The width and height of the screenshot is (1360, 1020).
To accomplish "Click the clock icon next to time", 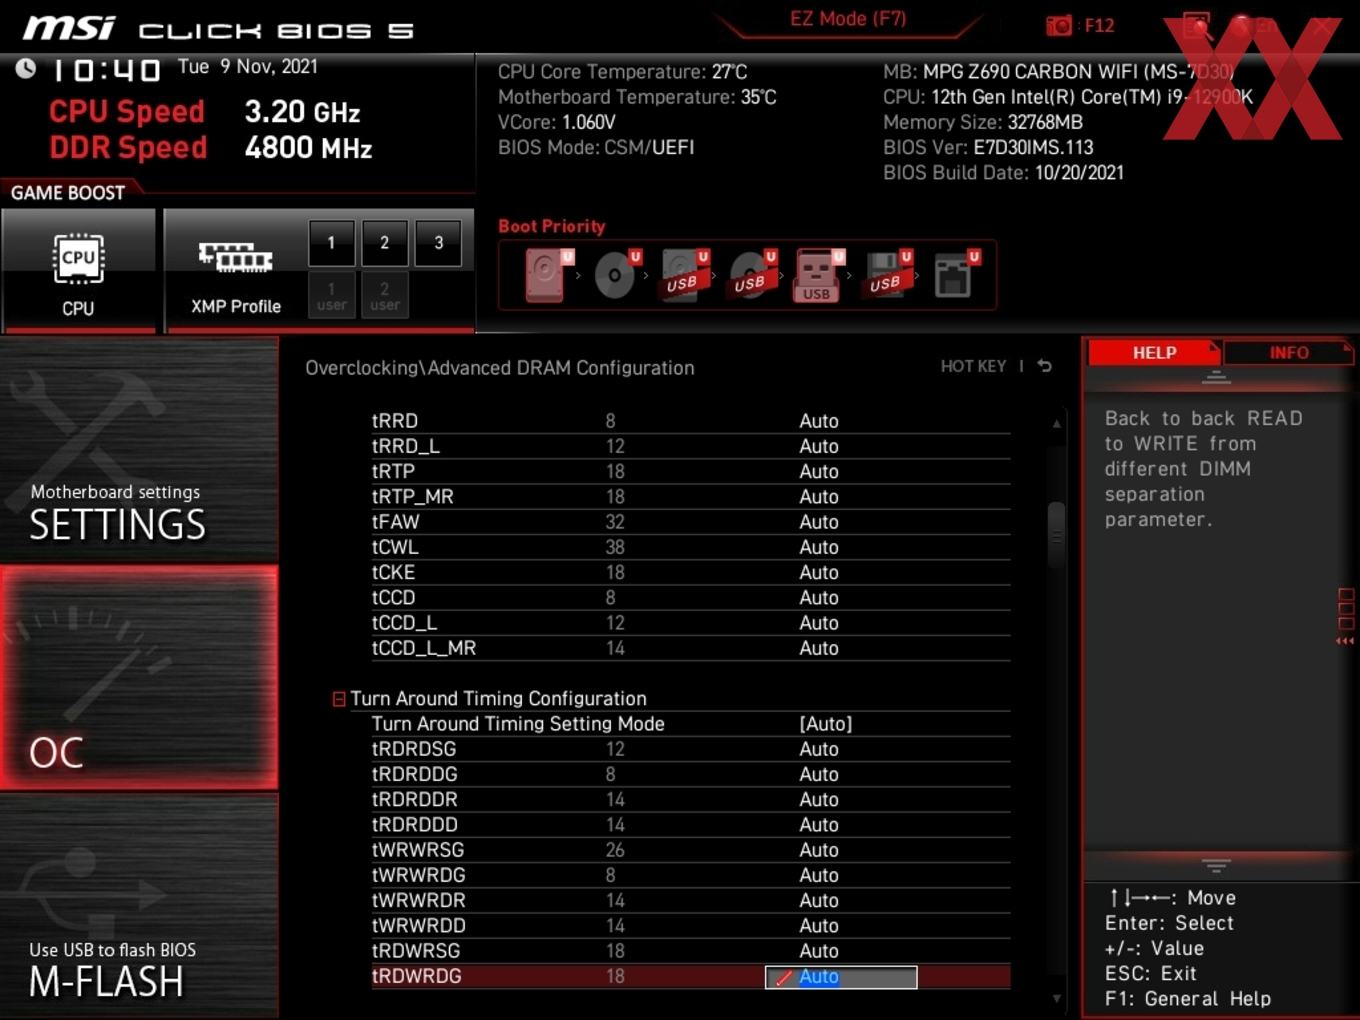I will (x=26, y=68).
